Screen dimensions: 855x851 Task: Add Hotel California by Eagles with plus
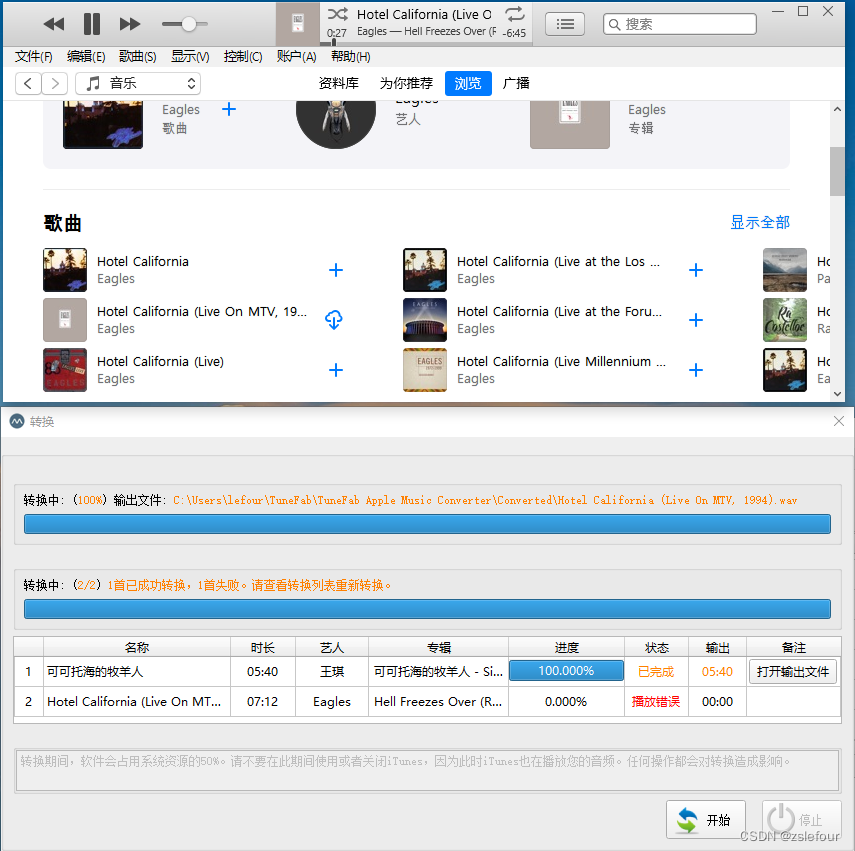coord(336,270)
